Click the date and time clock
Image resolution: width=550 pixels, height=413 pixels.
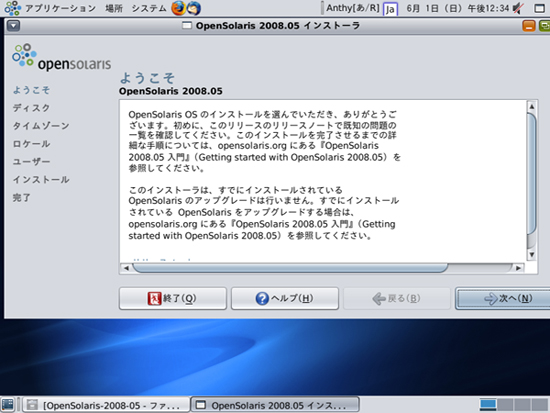[457, 8]
